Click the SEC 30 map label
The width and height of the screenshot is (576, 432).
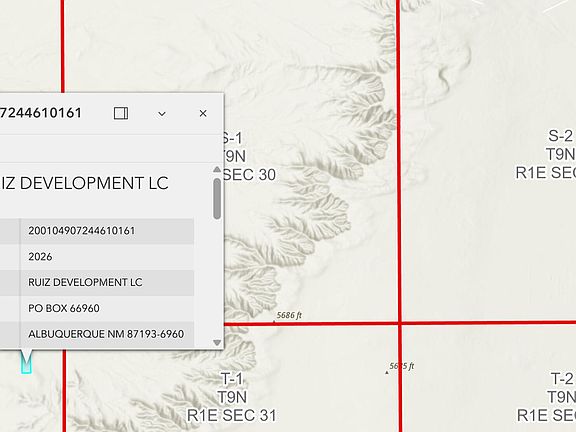point(249,174)
